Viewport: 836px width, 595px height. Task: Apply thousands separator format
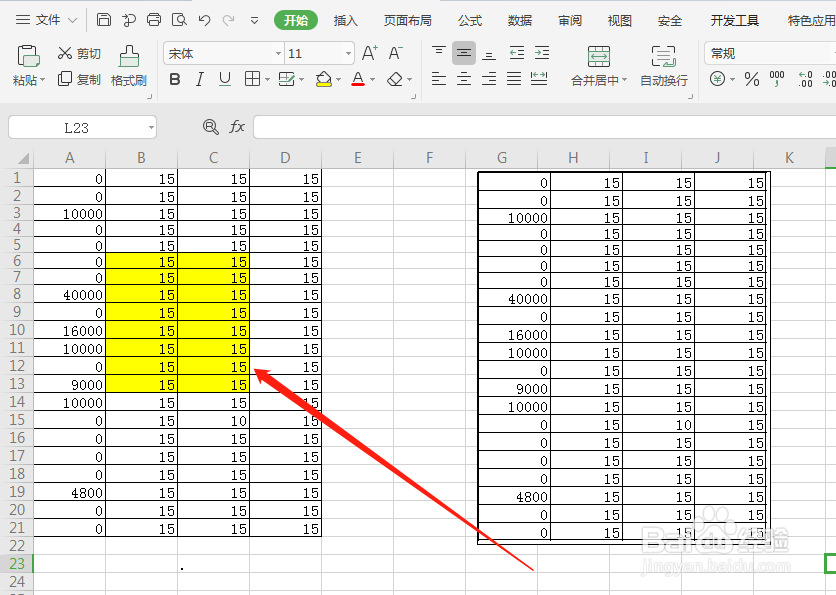point(777,79)
